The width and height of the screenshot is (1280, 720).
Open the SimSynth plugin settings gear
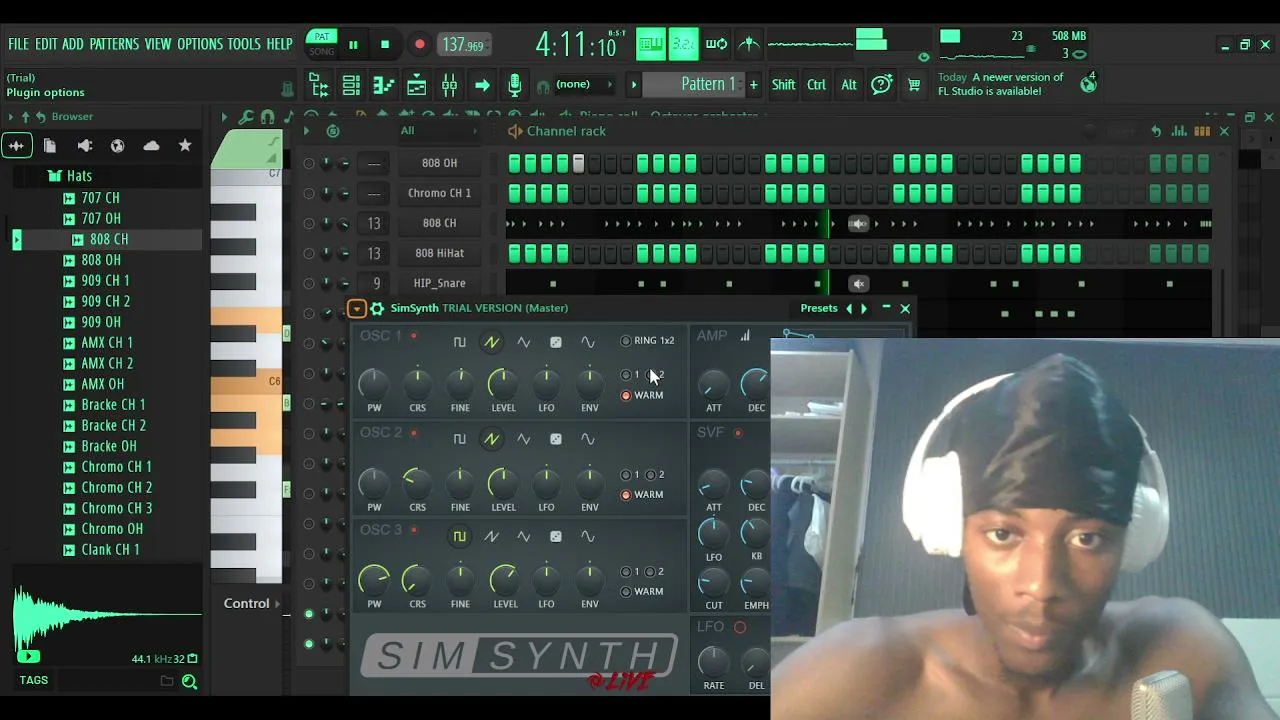[377, 308]
